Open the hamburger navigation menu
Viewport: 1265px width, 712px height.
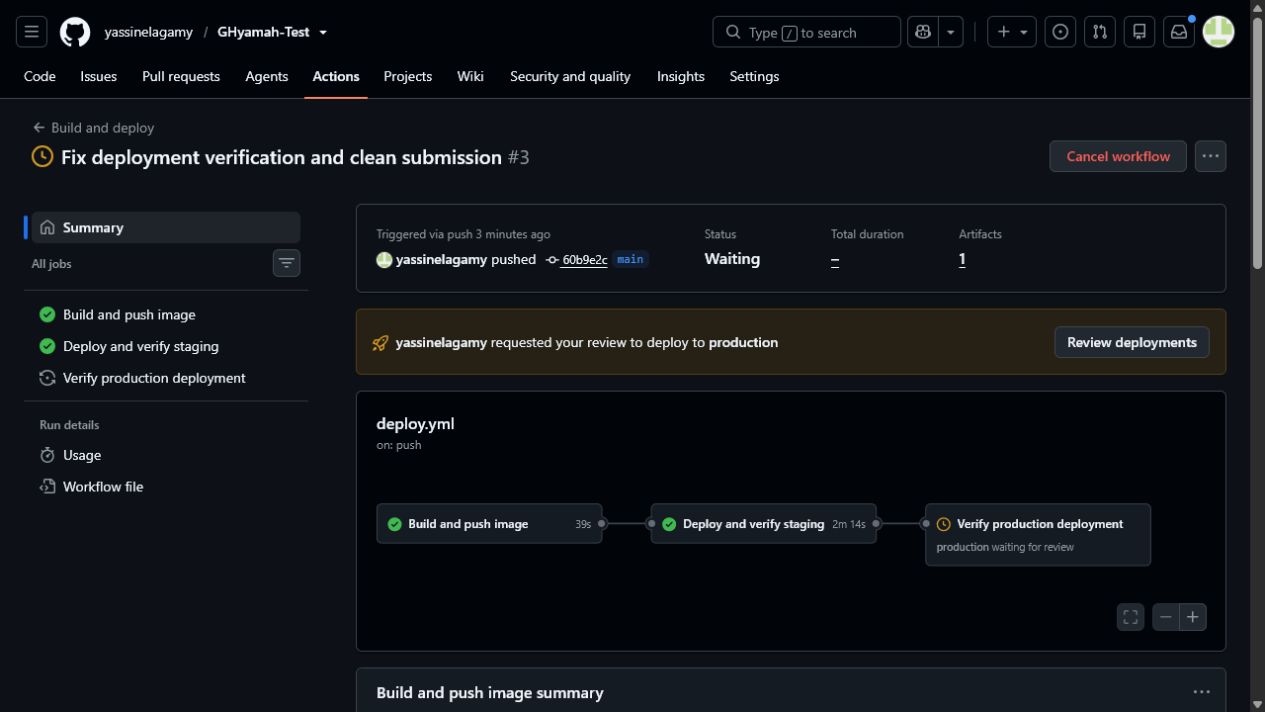click(31, 32)
